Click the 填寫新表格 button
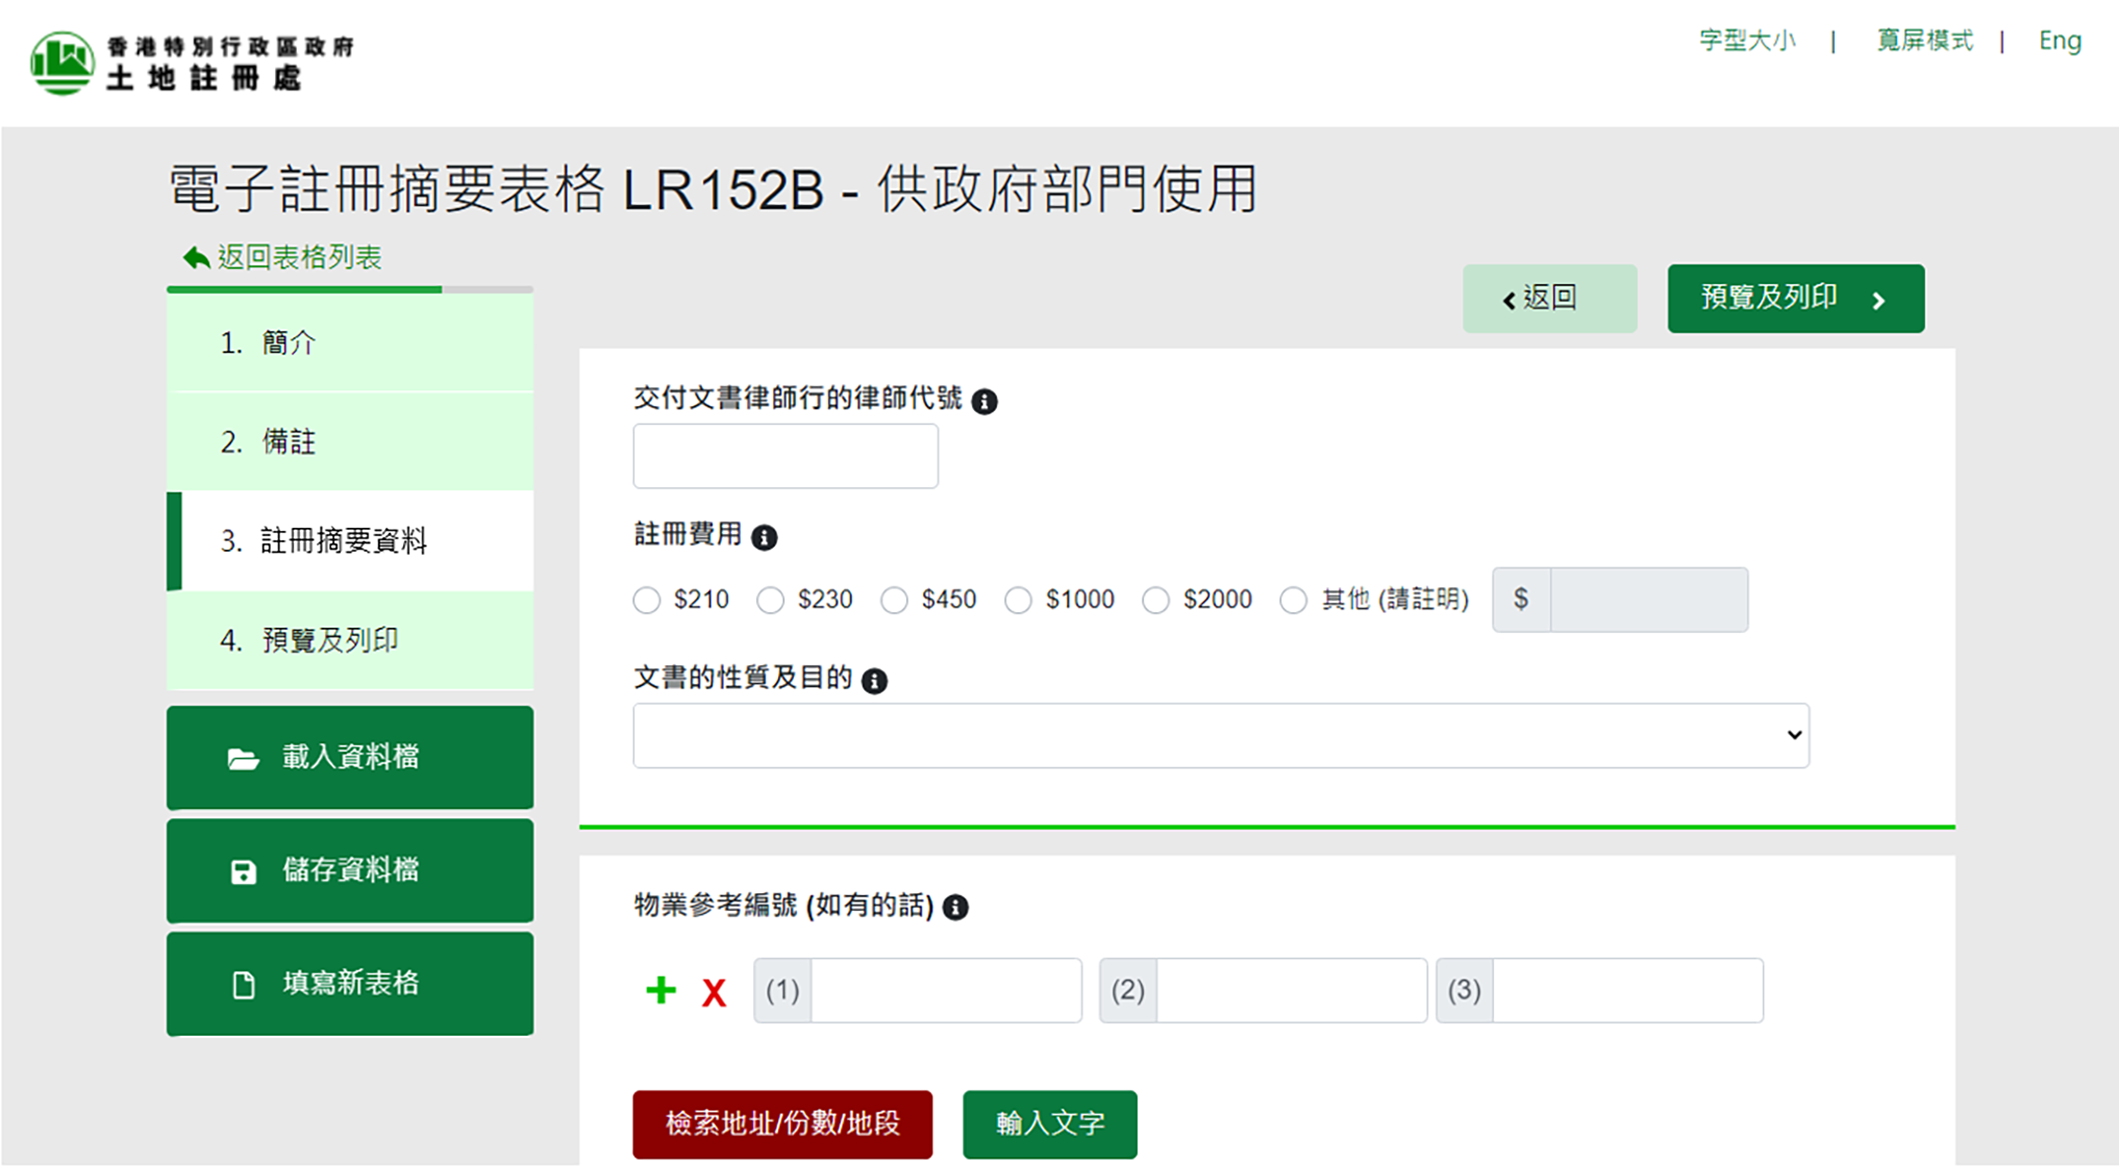 (x=350, y=983)
